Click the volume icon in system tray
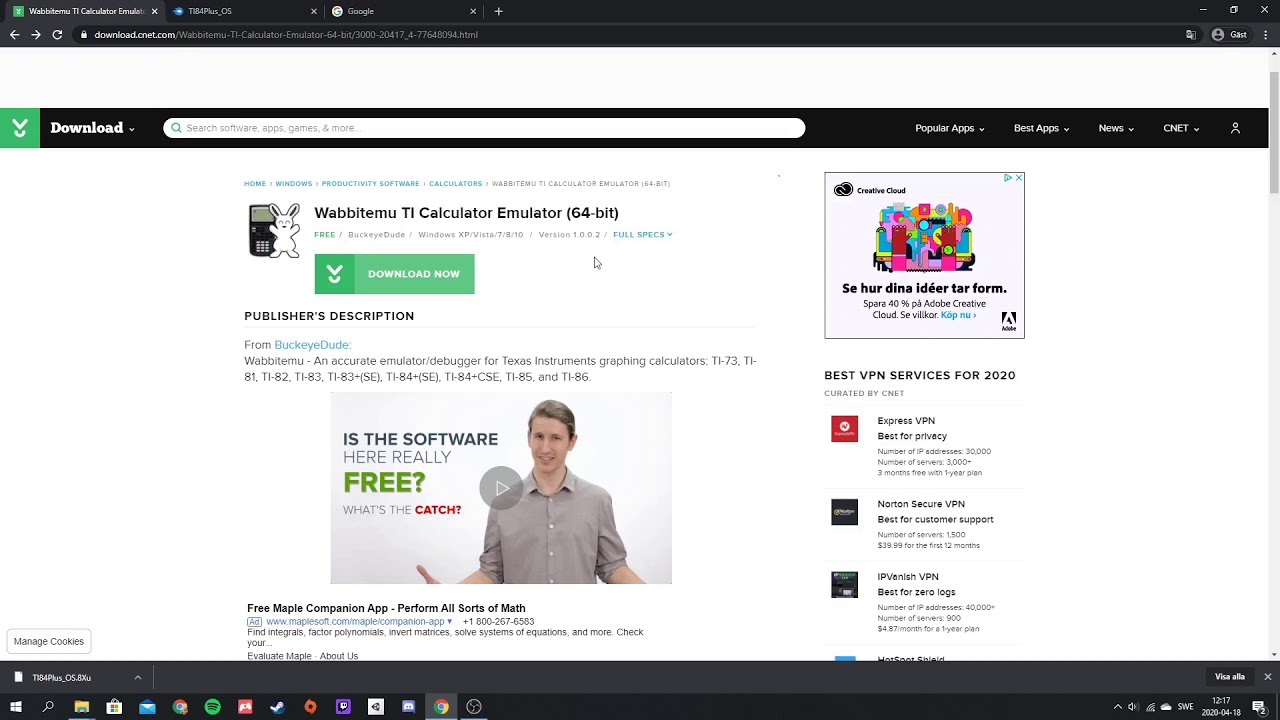Image resolution: width=1280 pixels, height=720 pixels. point(1133,706)
